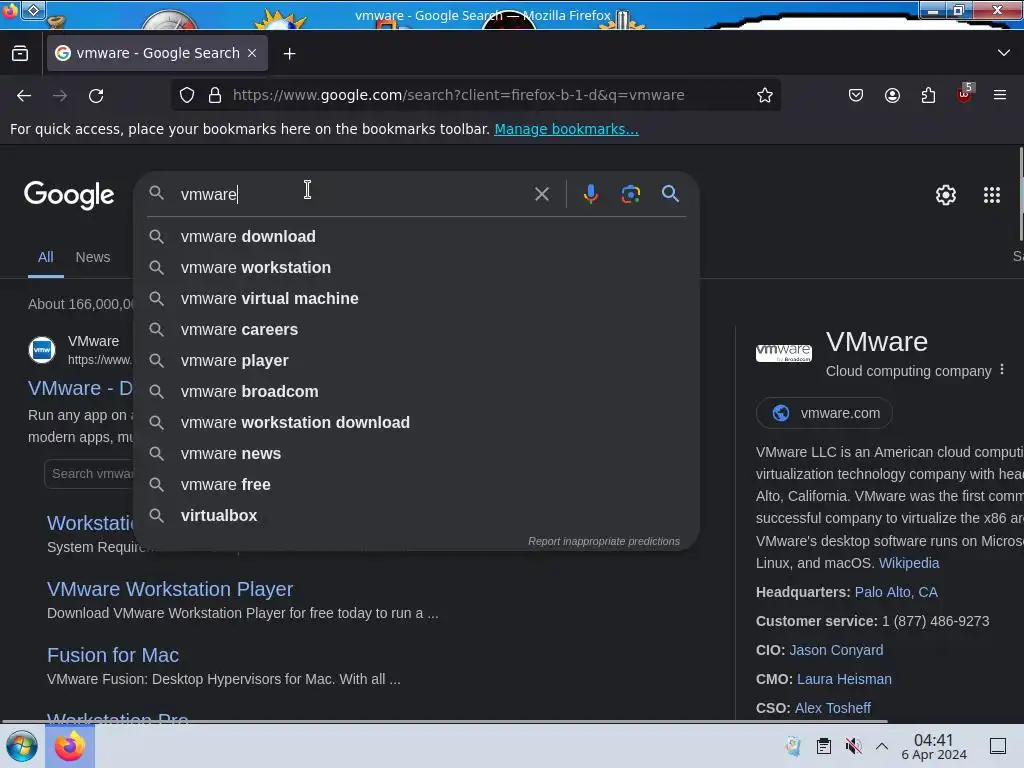Choose suggestion vmware news

tap(417, 454)
